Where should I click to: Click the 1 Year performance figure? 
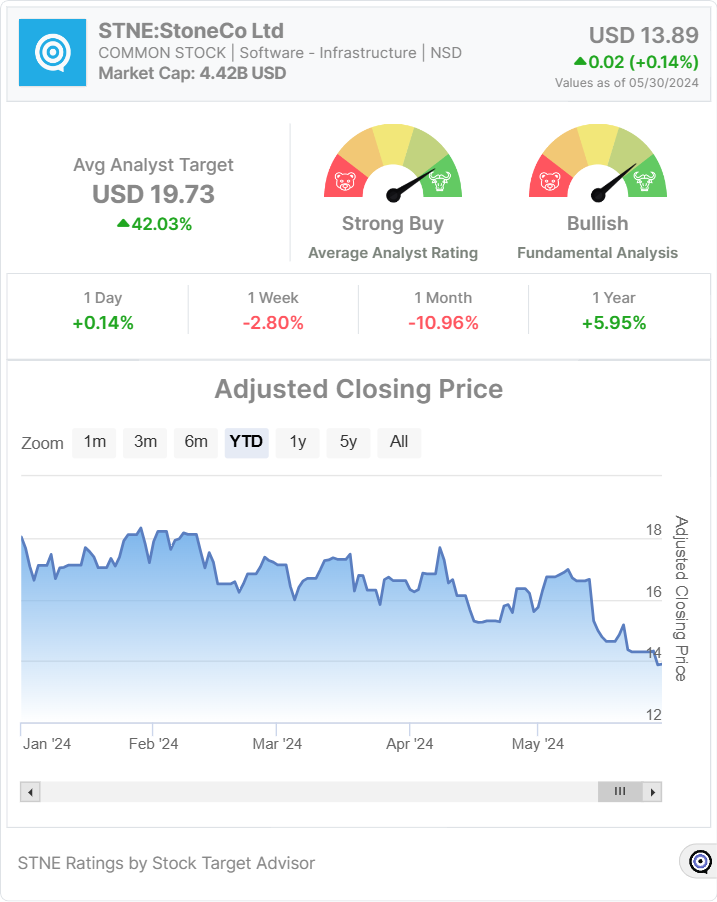pyautogui.click(x=612, y=323)
